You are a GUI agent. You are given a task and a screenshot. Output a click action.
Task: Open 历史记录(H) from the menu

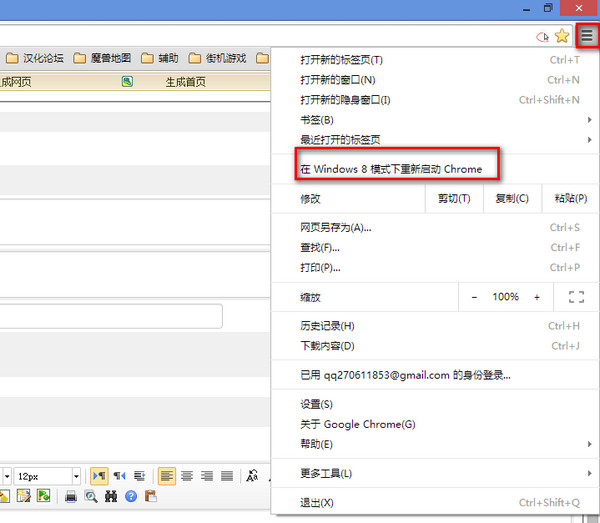coord(435,326)
